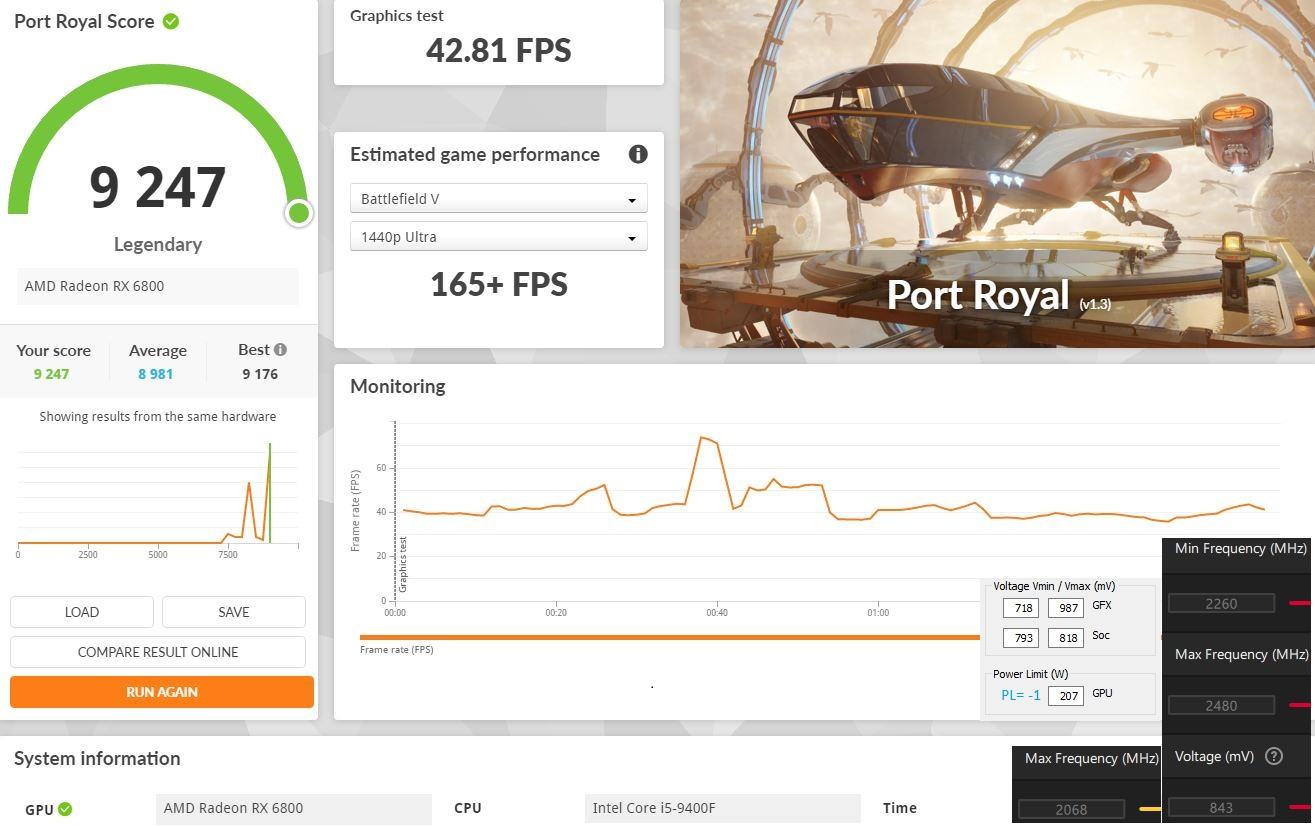Click the green validation checkmark beside Port Royal Score
1315x826 pixels.
[171, 21]
